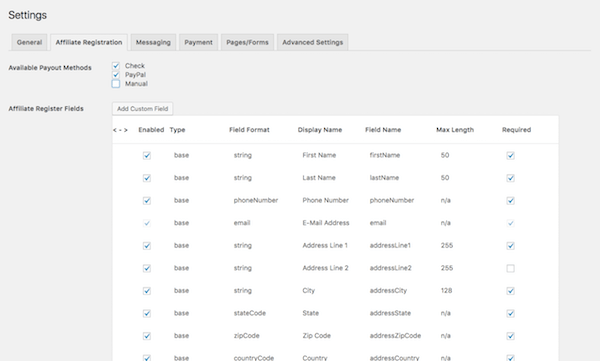Click the 'Phone Number' display name cell
Viewport: 600px width, 361px height.
pyautogui.click(x=325, y=200)
